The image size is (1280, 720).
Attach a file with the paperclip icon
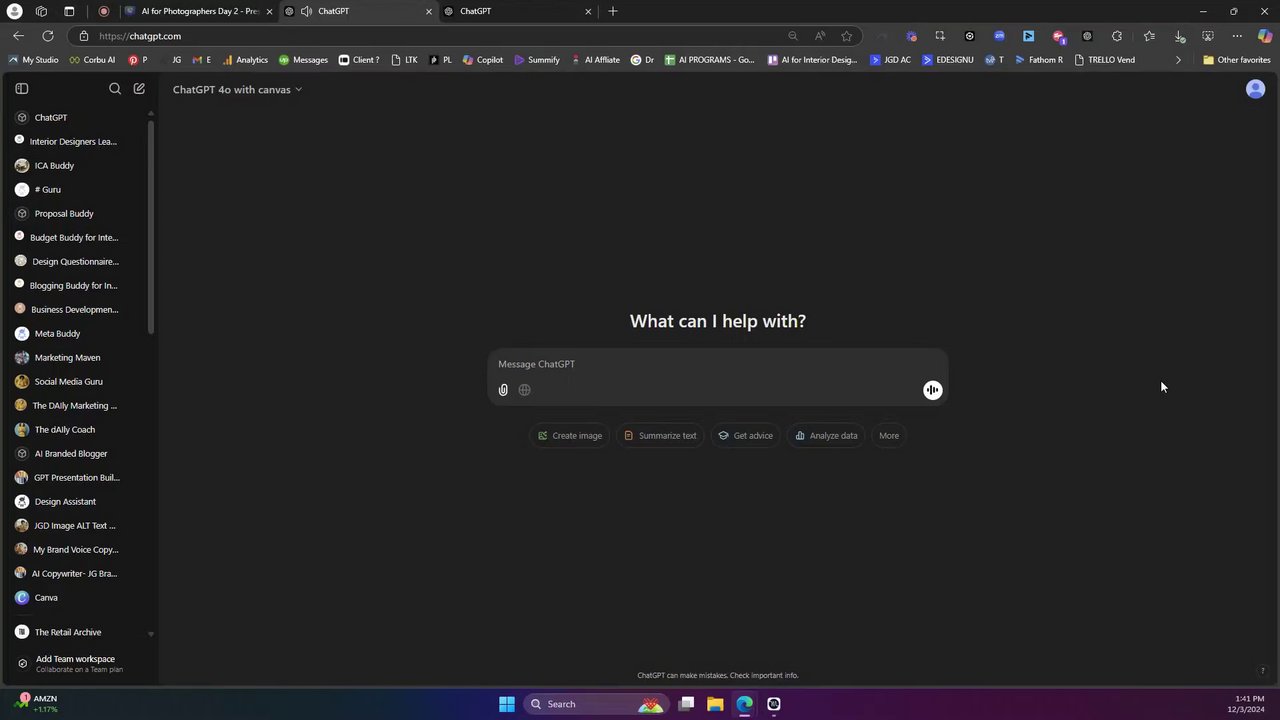(x=503, y=390)
